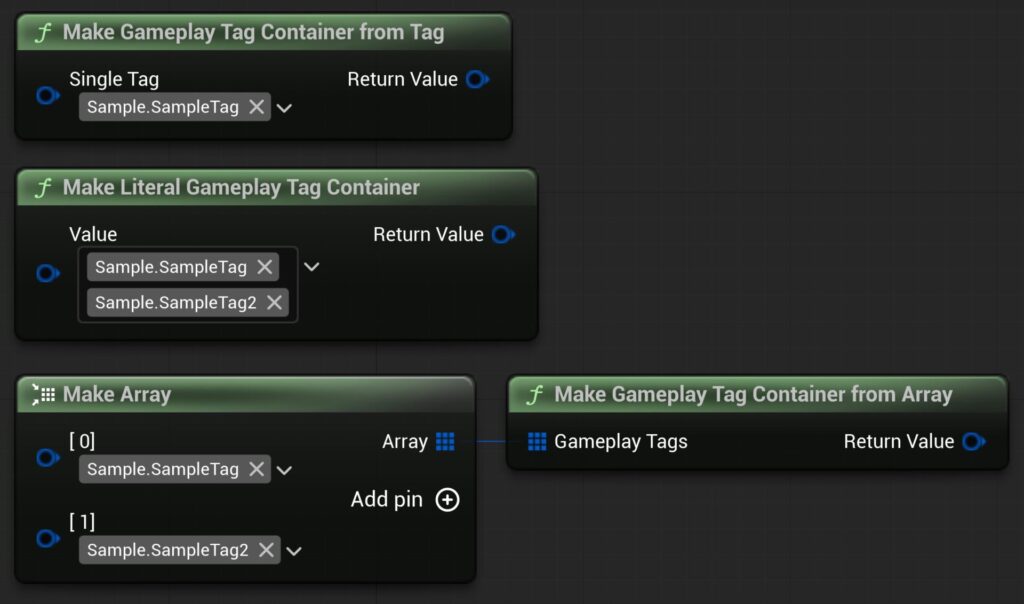Viewport: 1024px width, 604px height.
Task: Click the Array output pin on Make Array
Action: (x=445, y=441)
